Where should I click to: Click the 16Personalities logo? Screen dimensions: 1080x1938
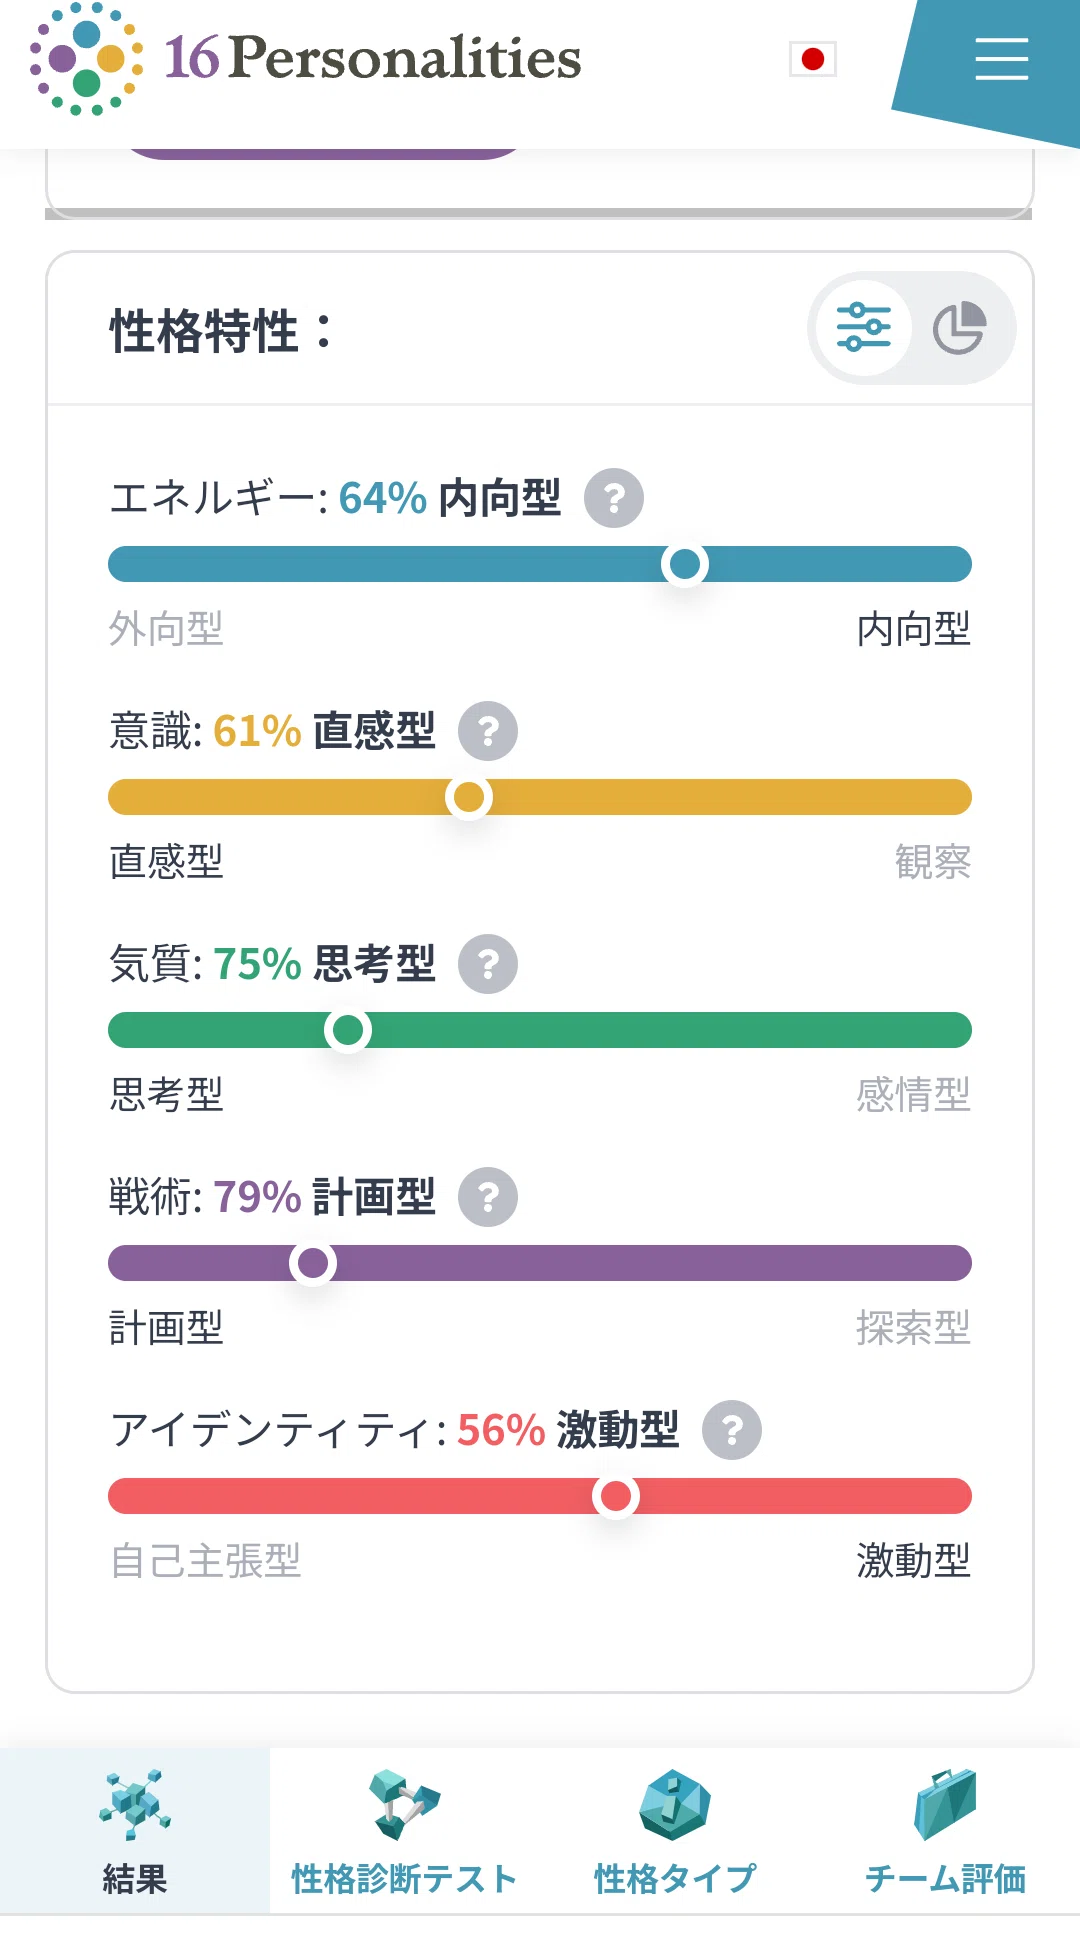tap(305, 59)
